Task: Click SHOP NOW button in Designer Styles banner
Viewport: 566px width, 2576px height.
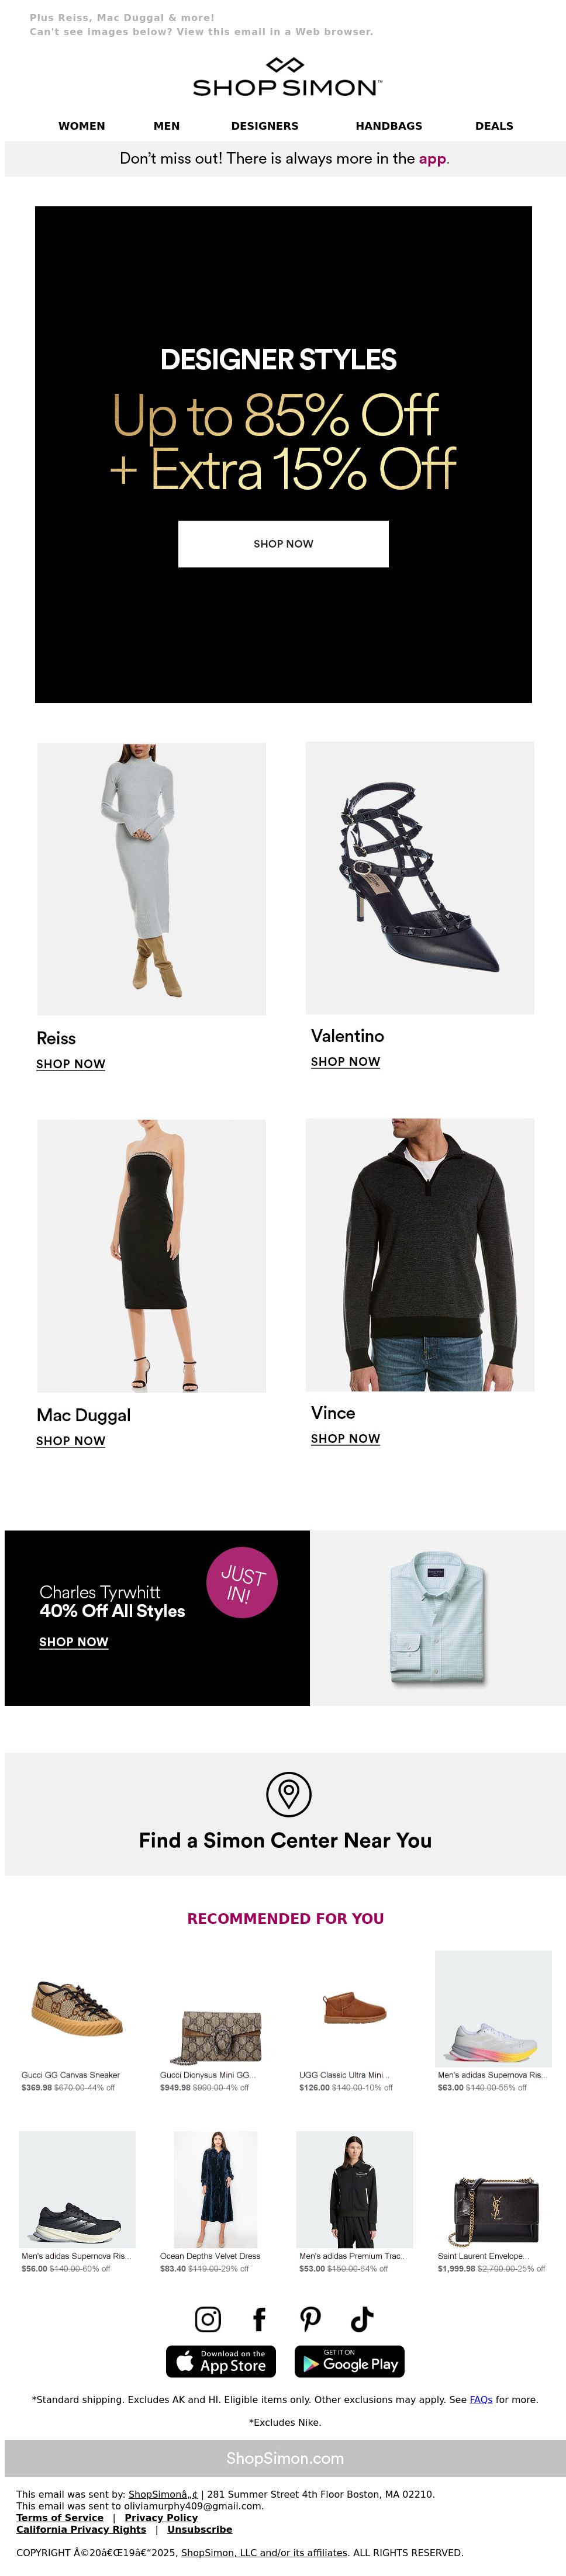Action: pos(283,544)
